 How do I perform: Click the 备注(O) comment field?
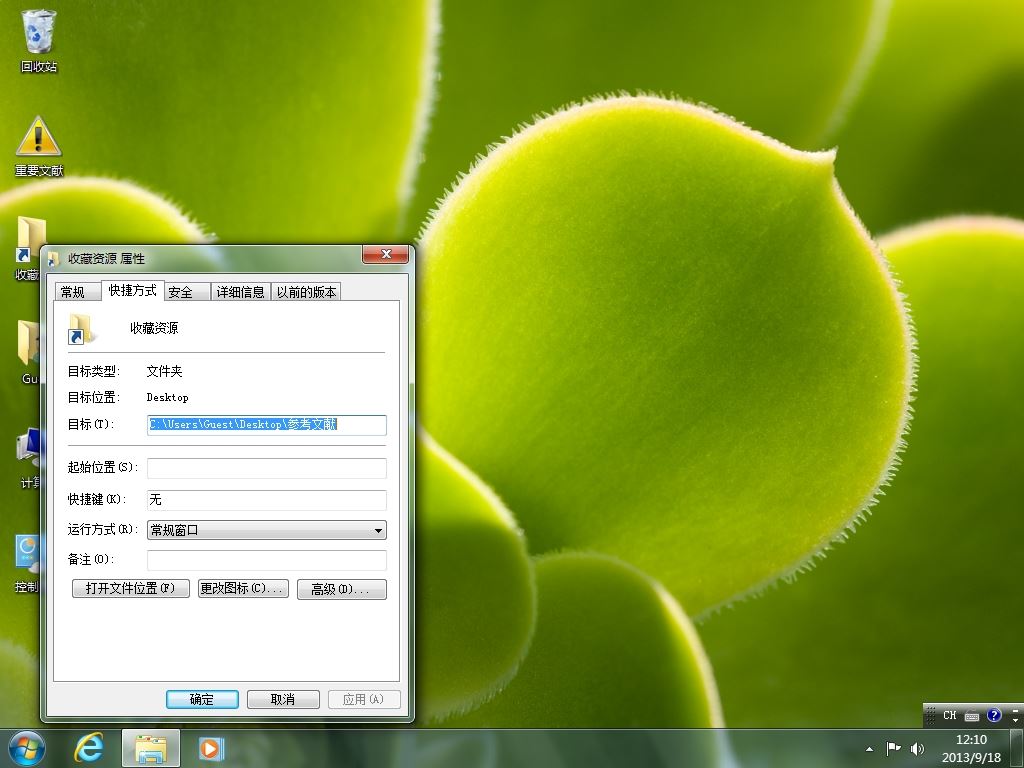coord(266,560)
